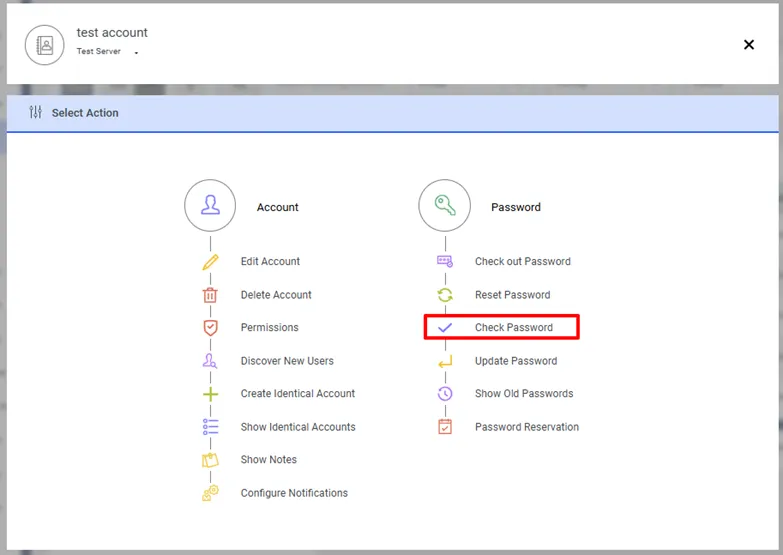Viewport: 783px width, 555px height.
Task: View Show Old Passwords
Action: point(524,394)
